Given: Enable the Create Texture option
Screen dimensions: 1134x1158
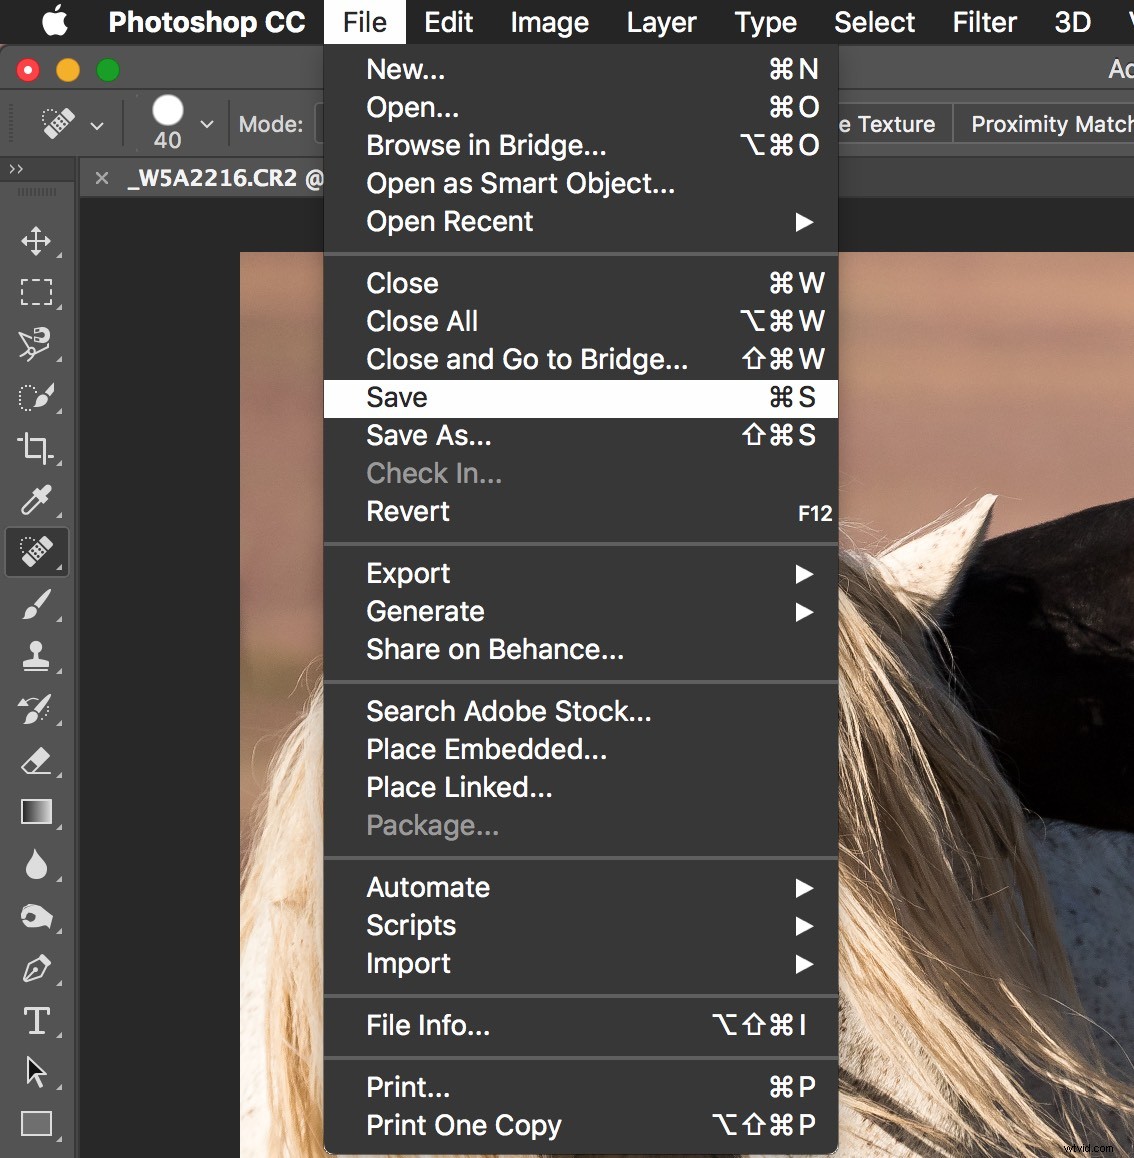Looking at the screenshot, I should pyautogui.click(x=890, y=124).
